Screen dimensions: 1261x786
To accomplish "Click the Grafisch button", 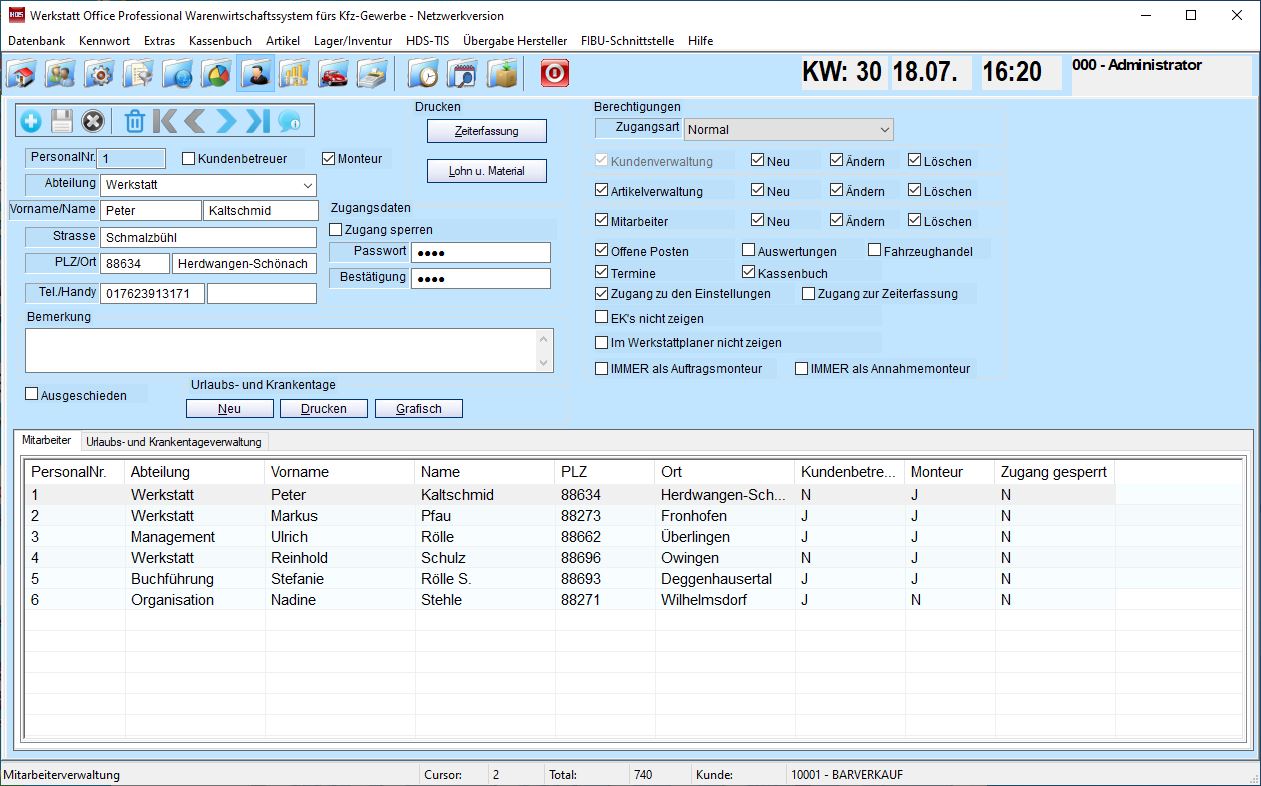I will (419, 408).
